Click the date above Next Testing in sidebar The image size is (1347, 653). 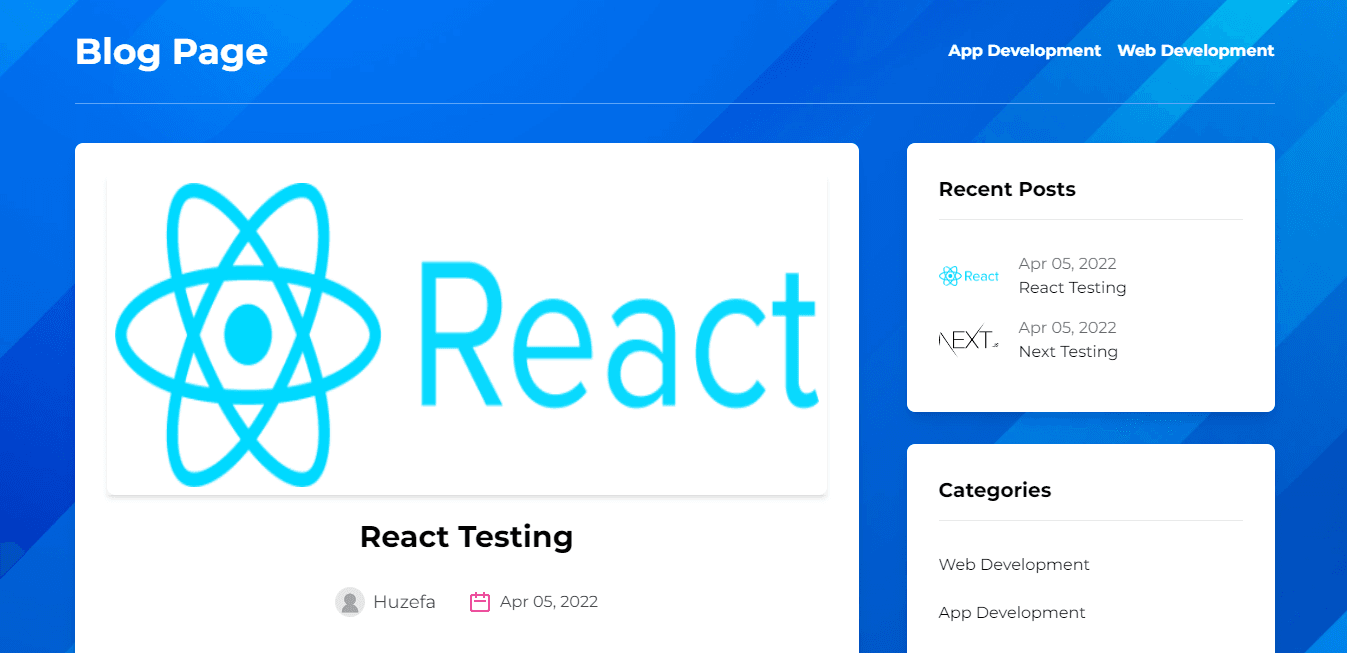[1067, 328]
